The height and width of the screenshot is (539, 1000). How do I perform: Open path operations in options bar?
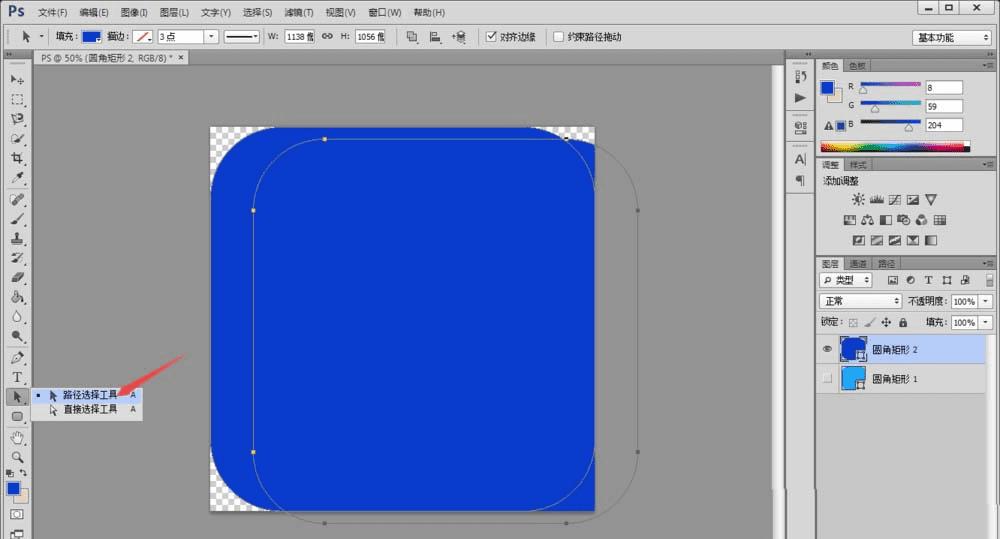pos(412,37)
